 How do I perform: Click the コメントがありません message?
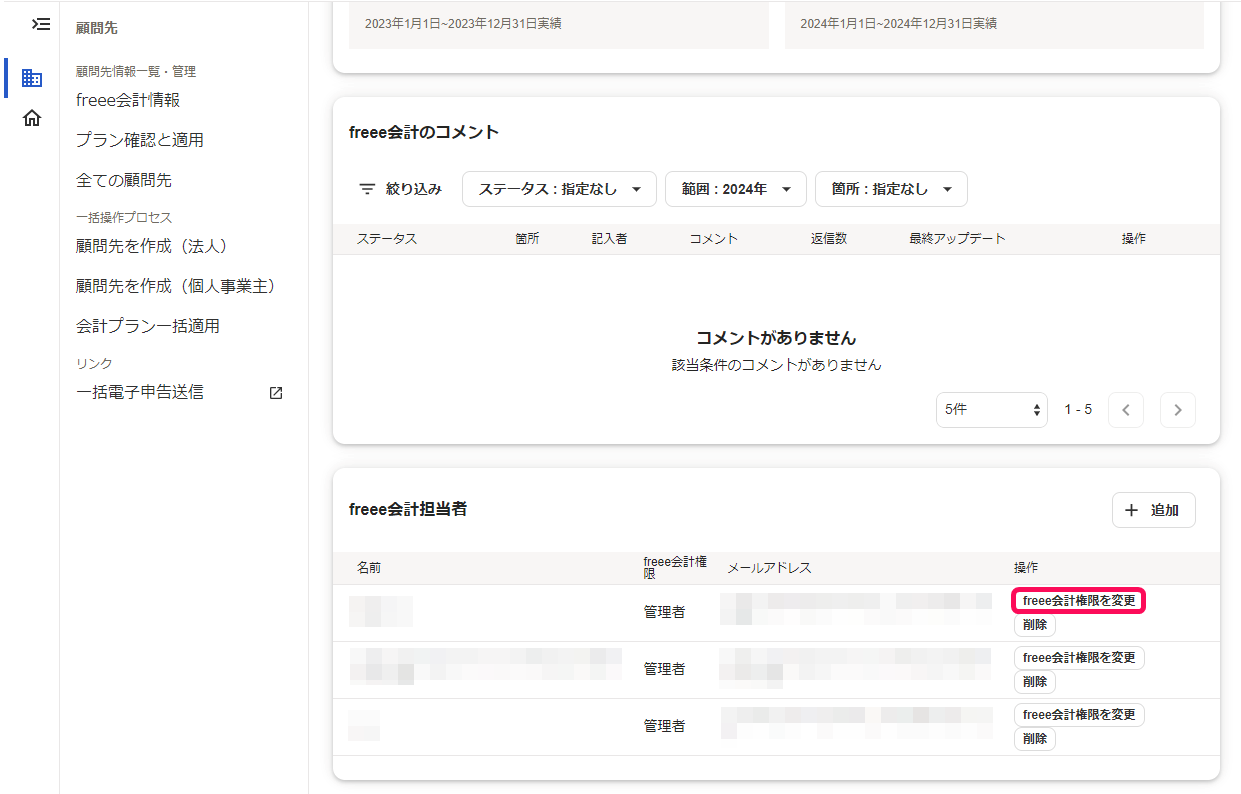pos(776,338)
